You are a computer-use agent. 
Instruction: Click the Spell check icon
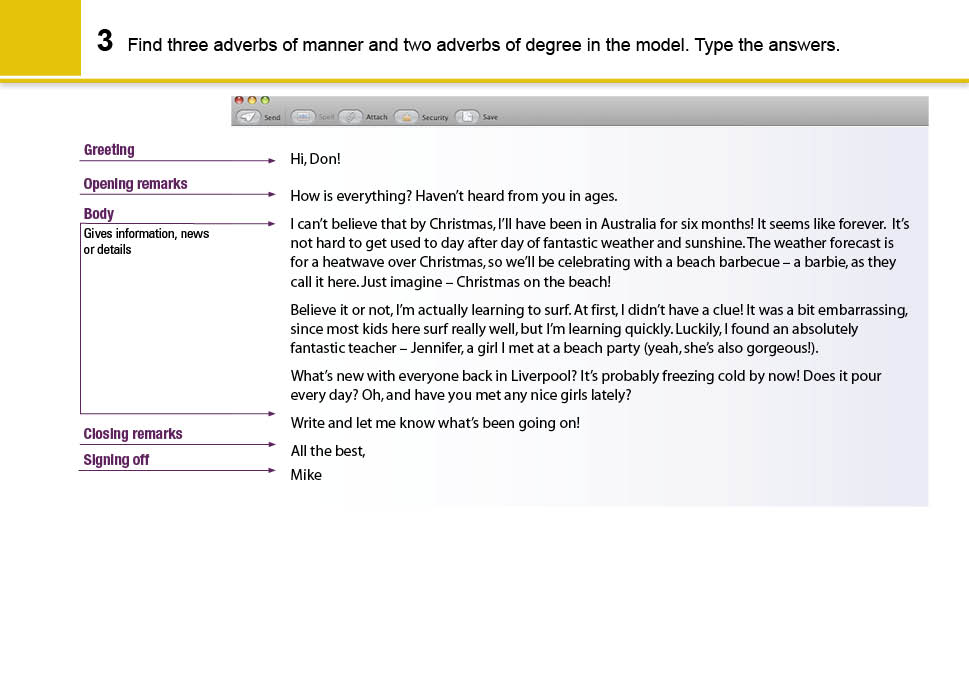(x=303, y=117)
